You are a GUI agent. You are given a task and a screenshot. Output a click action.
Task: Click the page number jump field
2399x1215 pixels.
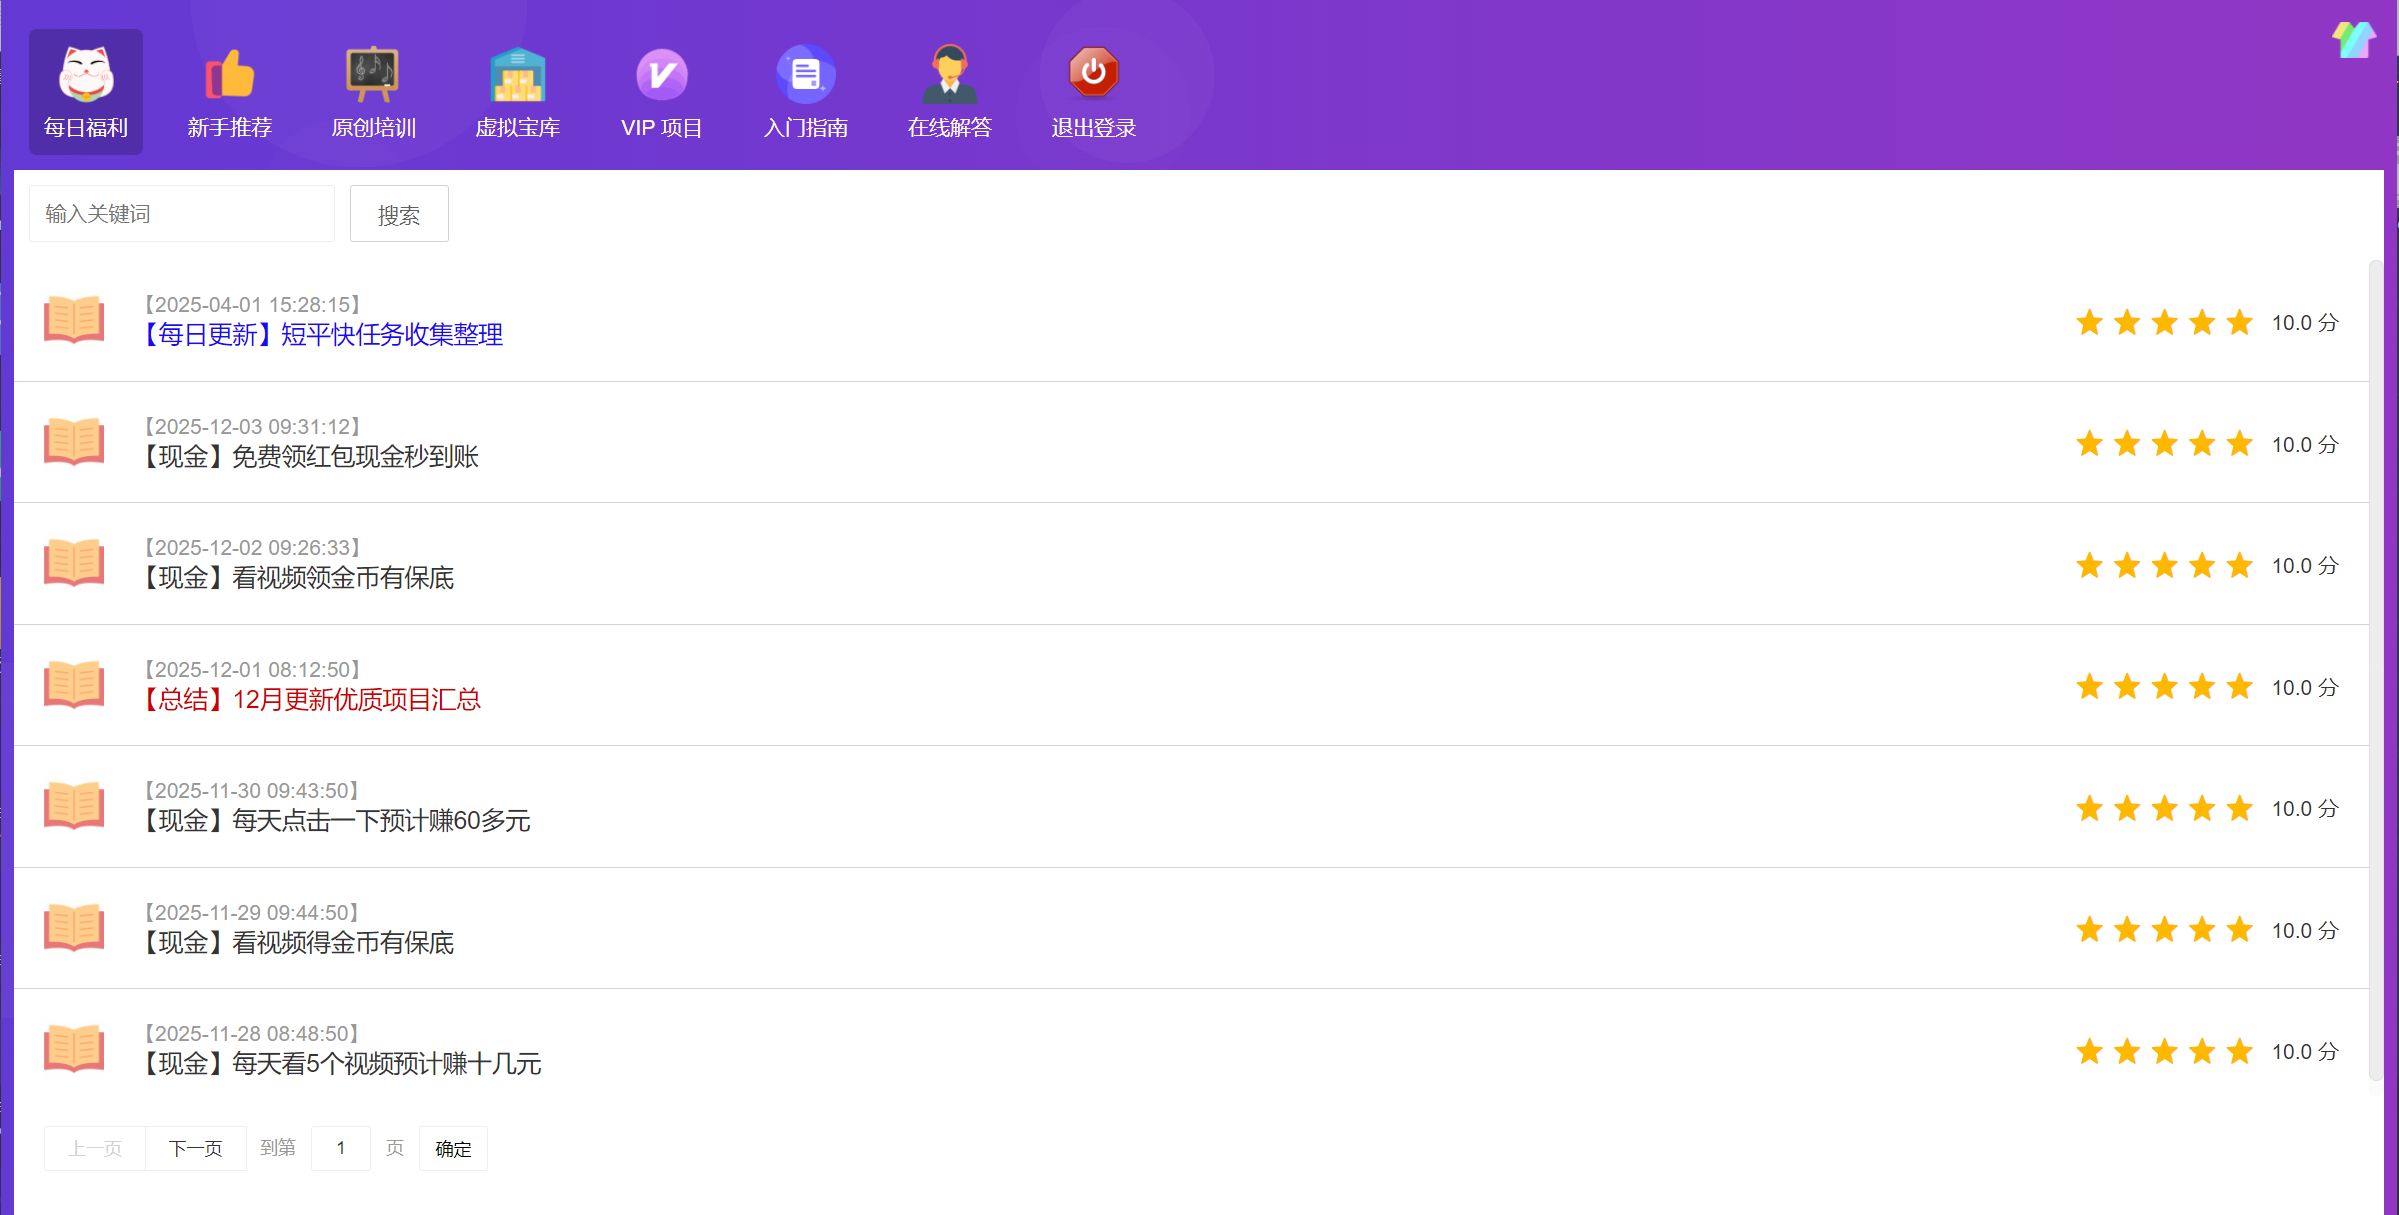pyautogui.click(x=341, y=1148)
